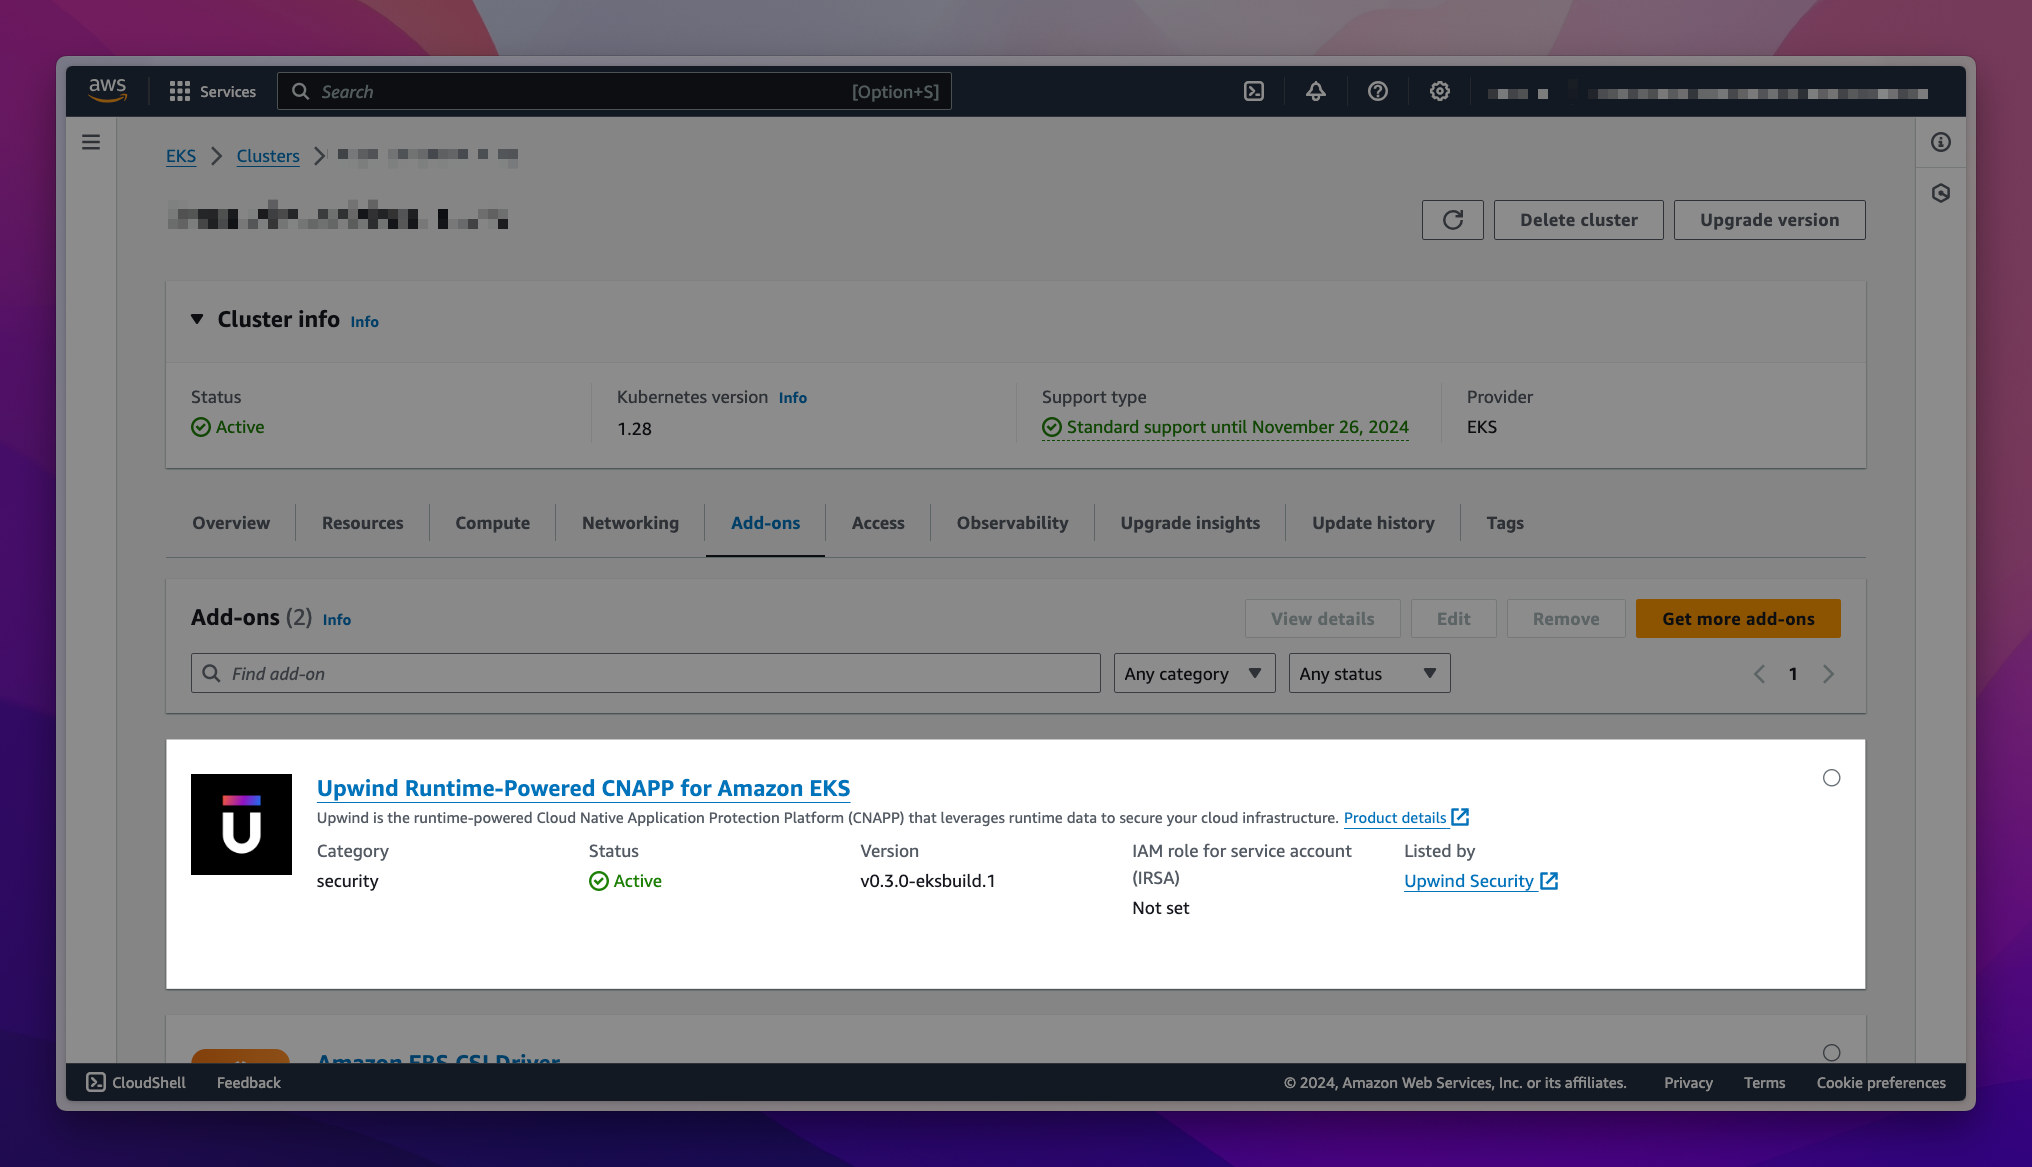Switch to the Access tab
This screenshot has width=2032, height=1167.
point(878,523)
